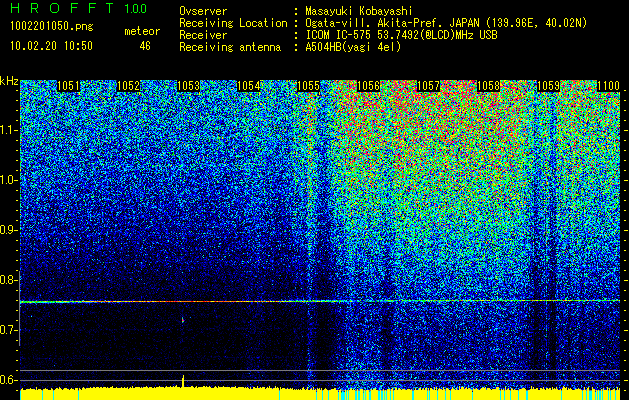Click the 1.0 kHz axis label
This screenshot has height=400, width=629.
[x=8, y=180]
